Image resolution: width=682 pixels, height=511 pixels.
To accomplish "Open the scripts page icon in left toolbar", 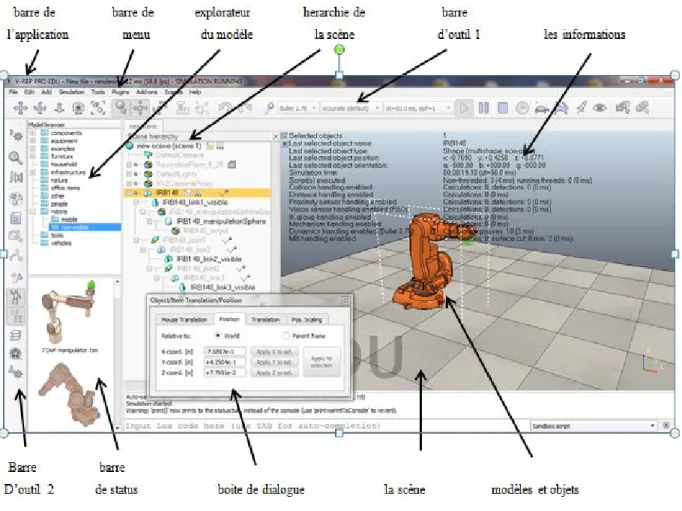I will click(16, 217).
